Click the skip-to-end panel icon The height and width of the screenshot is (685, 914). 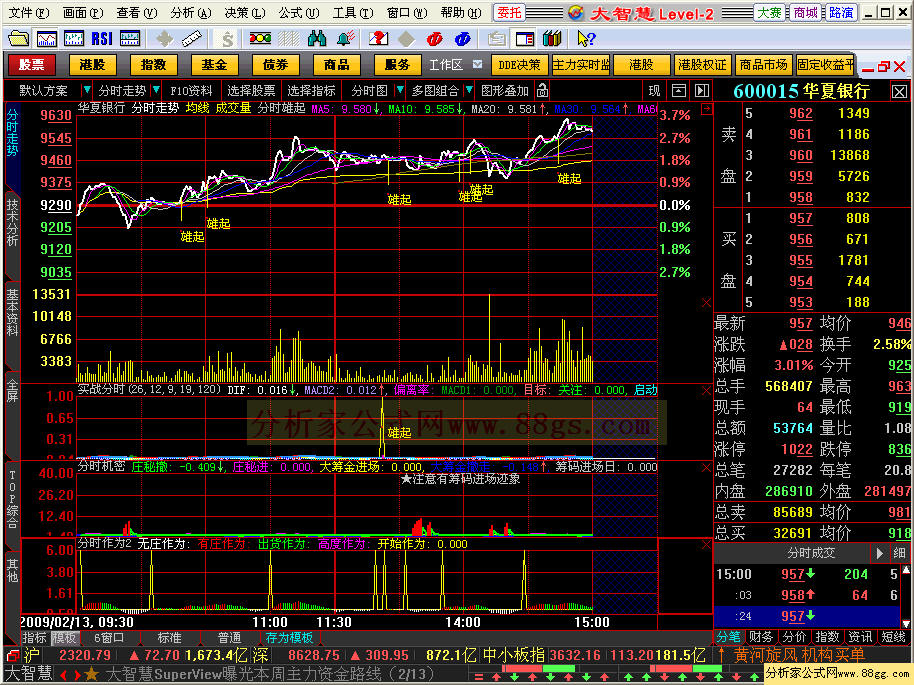(702, 90)
